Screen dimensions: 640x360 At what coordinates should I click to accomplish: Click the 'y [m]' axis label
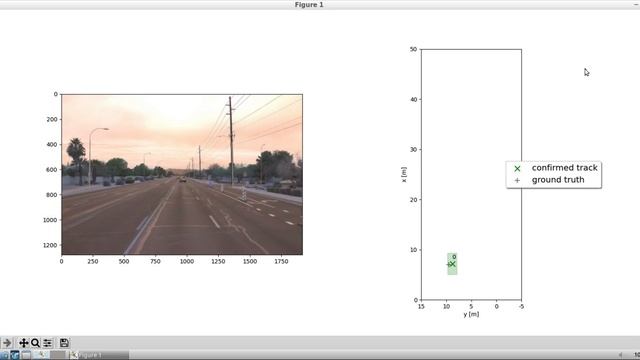[471, 314]
